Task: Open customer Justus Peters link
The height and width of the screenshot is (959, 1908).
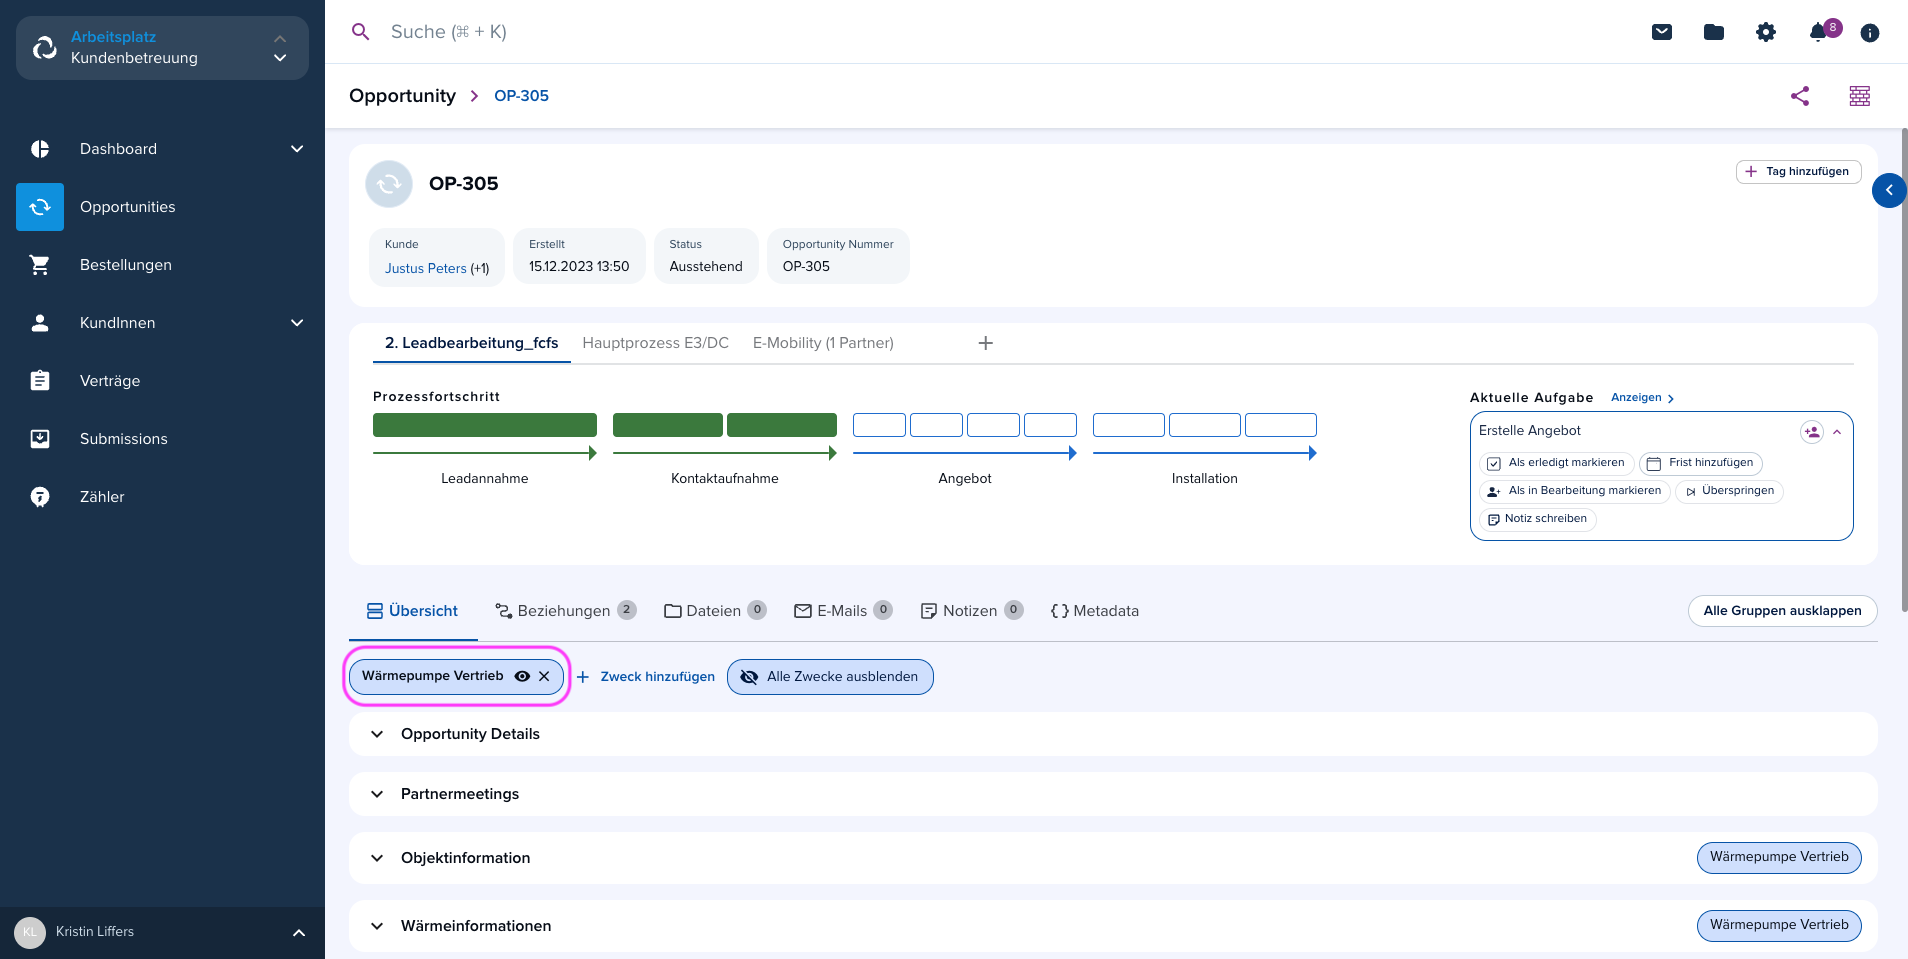Action: point(426,268)
